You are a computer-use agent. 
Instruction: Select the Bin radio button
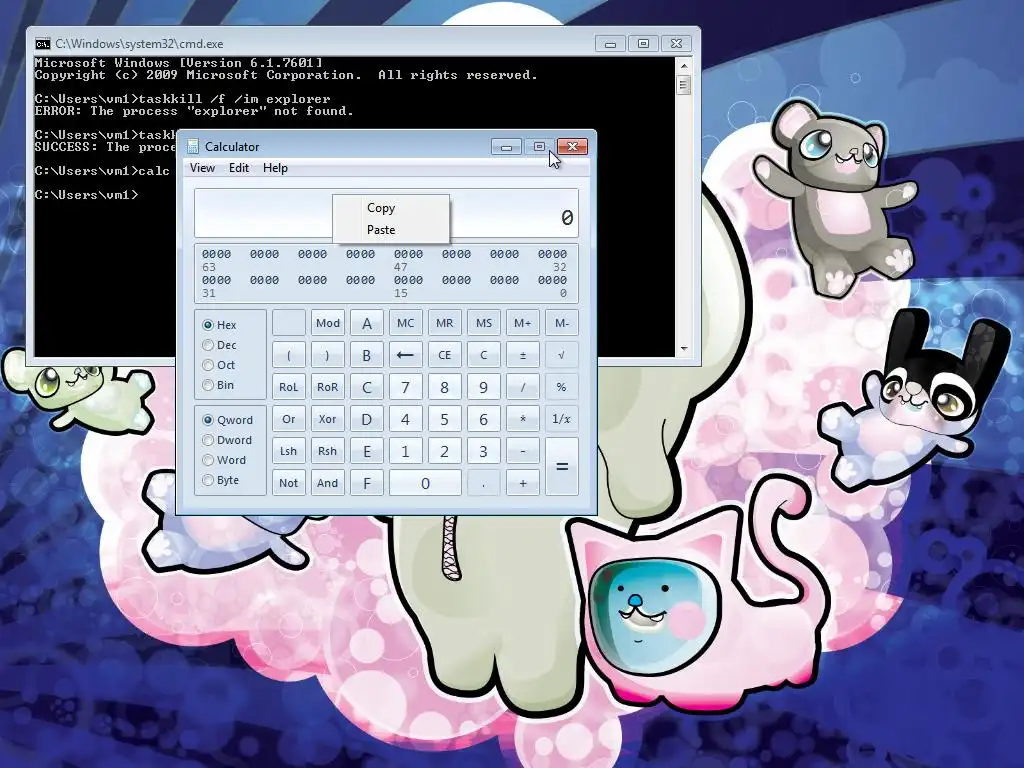(x=208, y=385)
